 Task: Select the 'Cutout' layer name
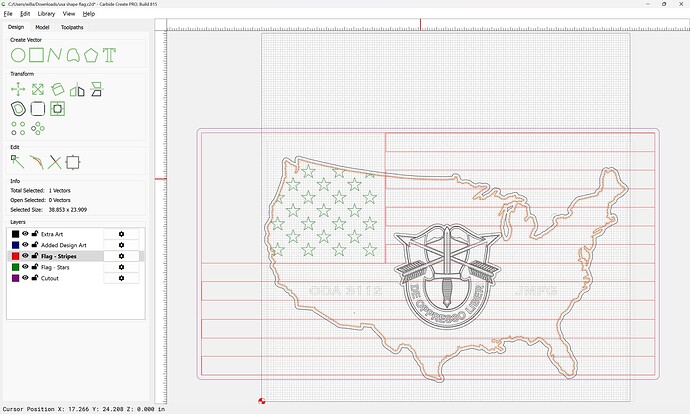(50, 278)
